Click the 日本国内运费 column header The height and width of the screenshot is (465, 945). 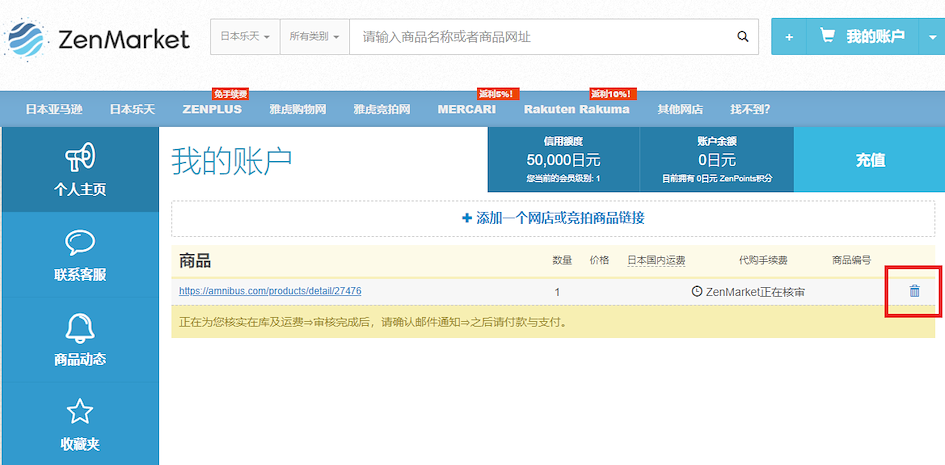coord(656,261)
